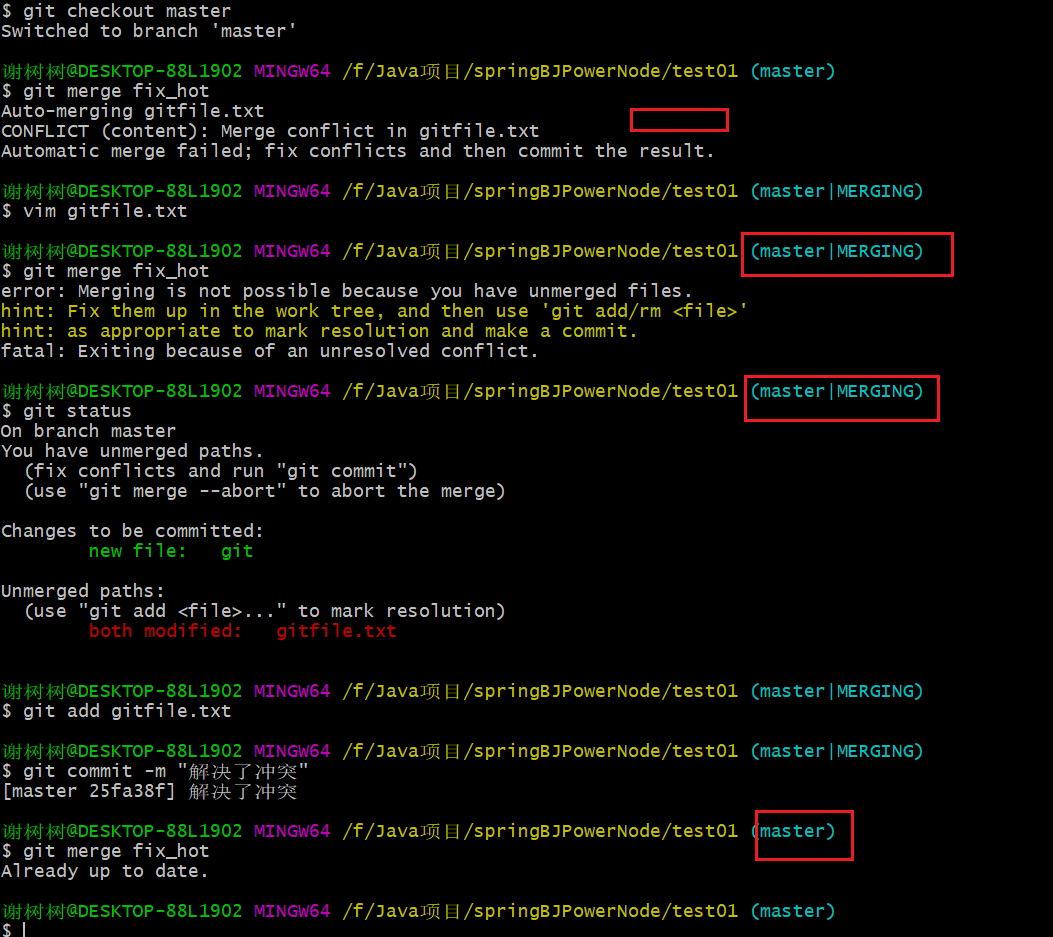Click the 'git merge --abort' usage hint line
The image size is (1053, 937).
pyautogui.click(x=265, y=491)
